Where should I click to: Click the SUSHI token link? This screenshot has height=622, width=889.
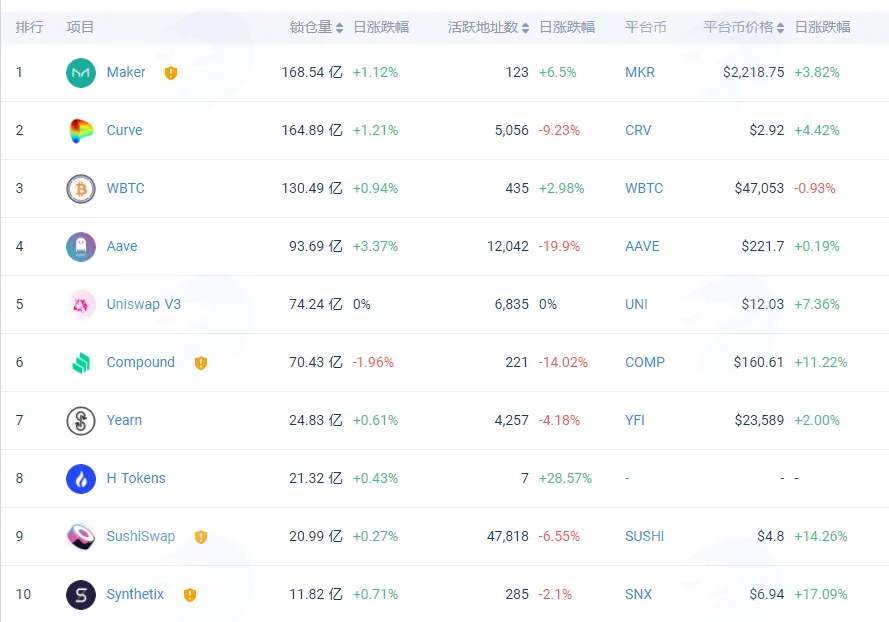[x=644, y=536]
